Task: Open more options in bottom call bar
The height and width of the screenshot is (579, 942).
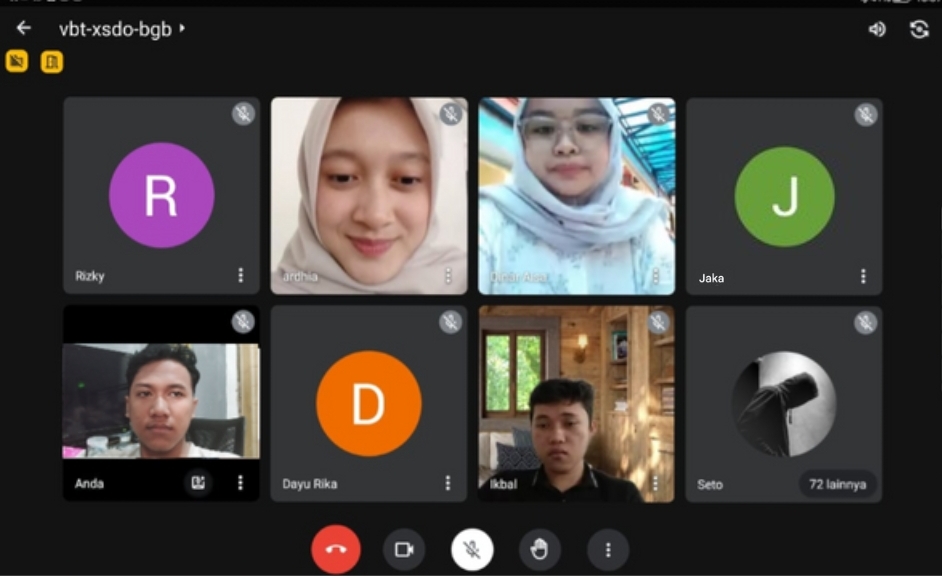Action: 607,549
